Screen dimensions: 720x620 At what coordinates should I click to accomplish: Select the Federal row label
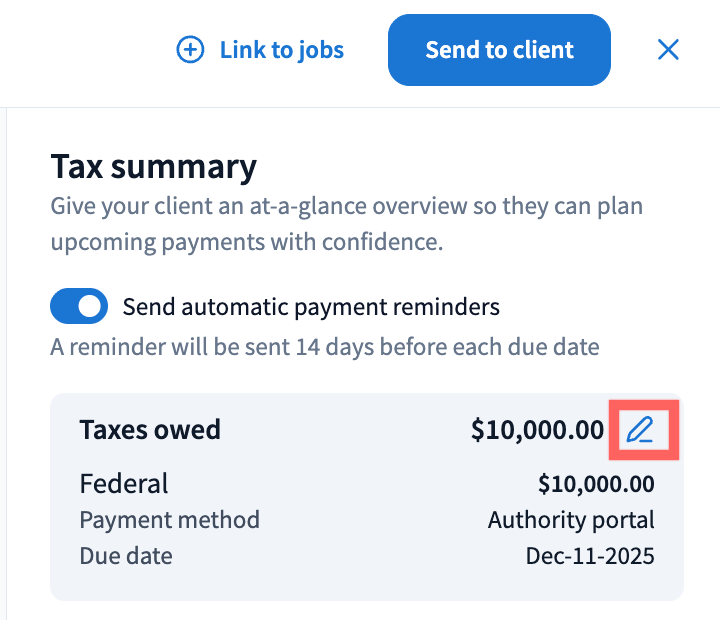point(124,485)
